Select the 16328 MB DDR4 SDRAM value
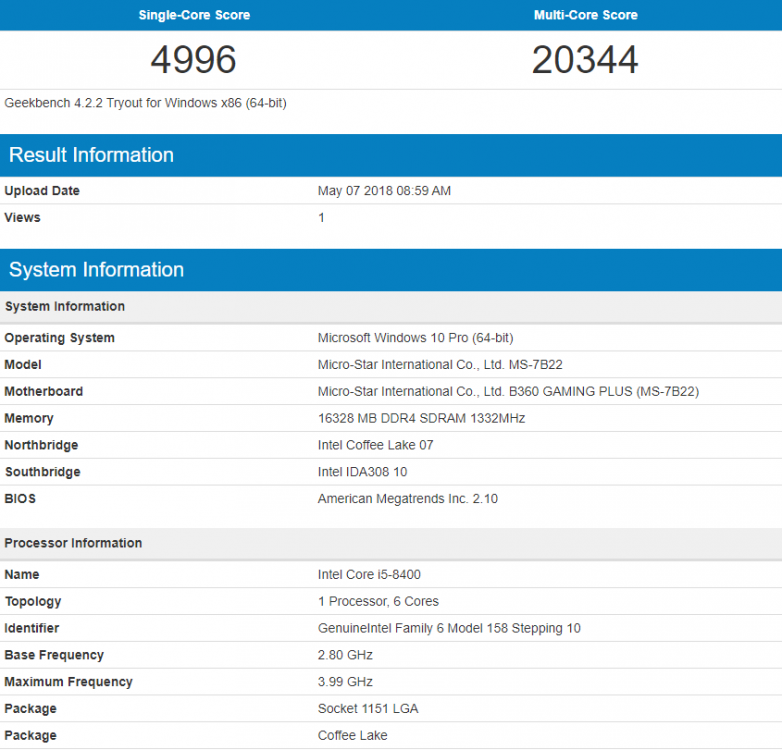782x750 pixels. coord(421,418)
